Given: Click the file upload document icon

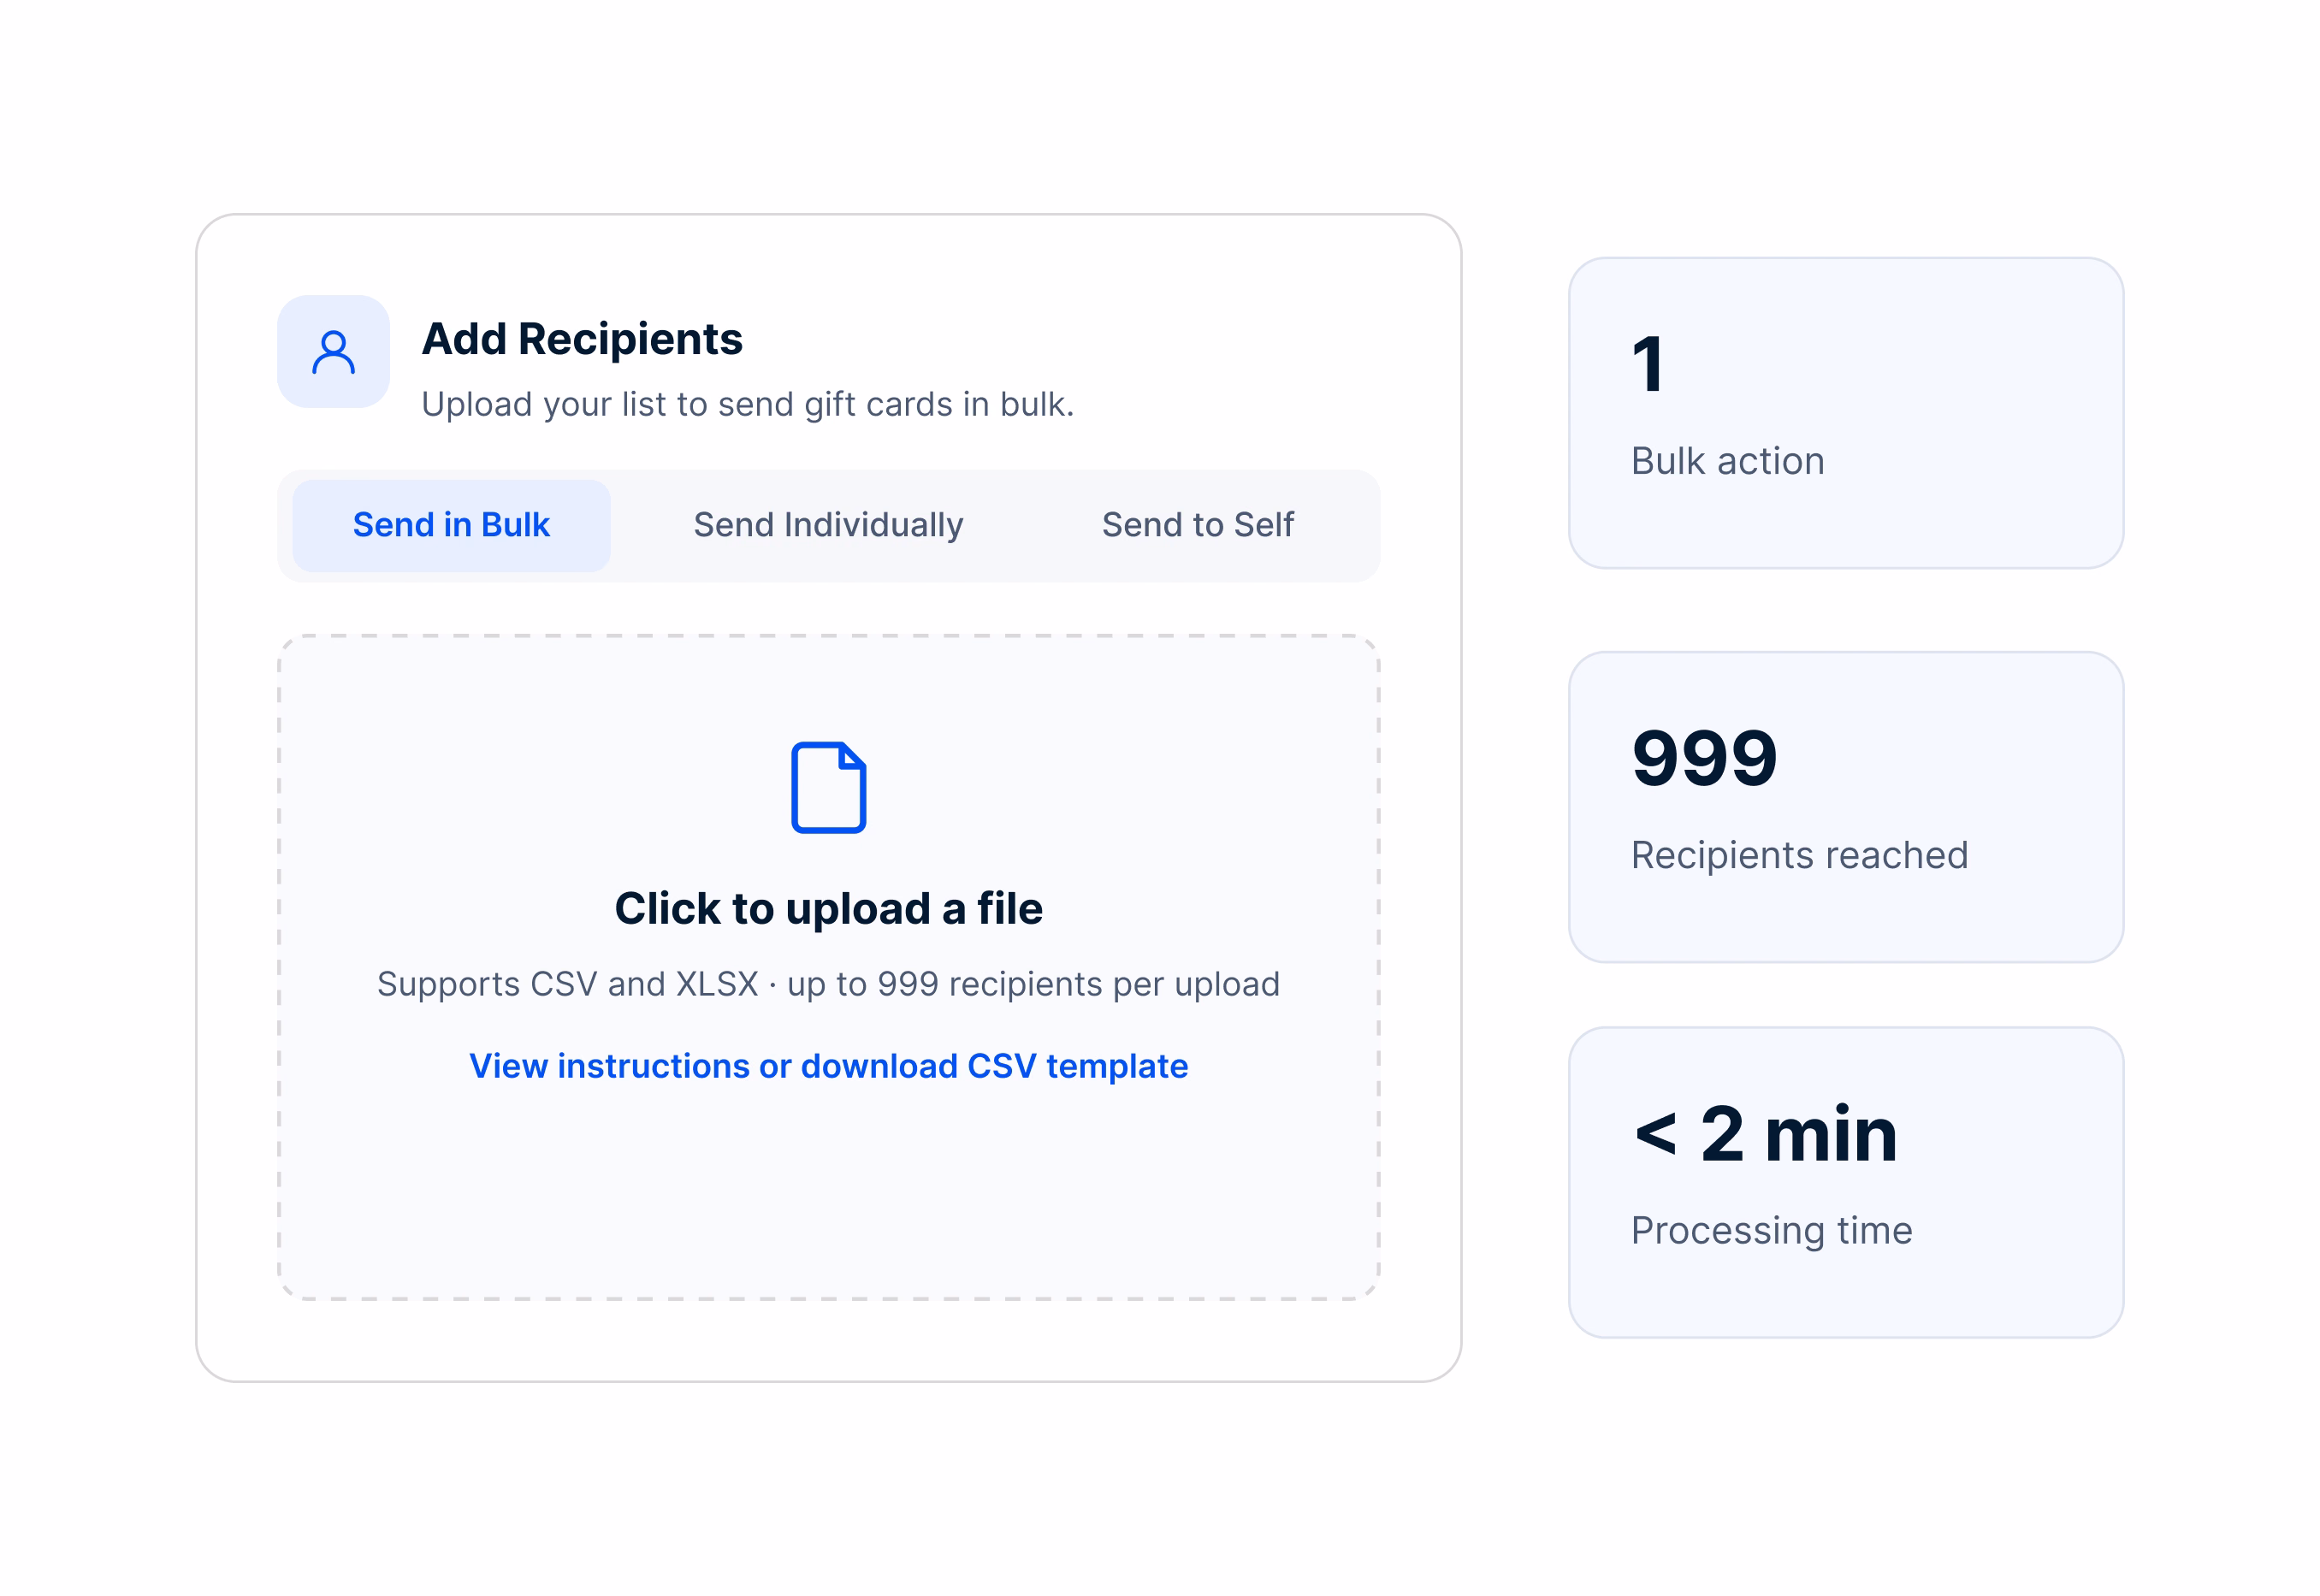Looking at the screenshot, I should [x=828, y=787].
